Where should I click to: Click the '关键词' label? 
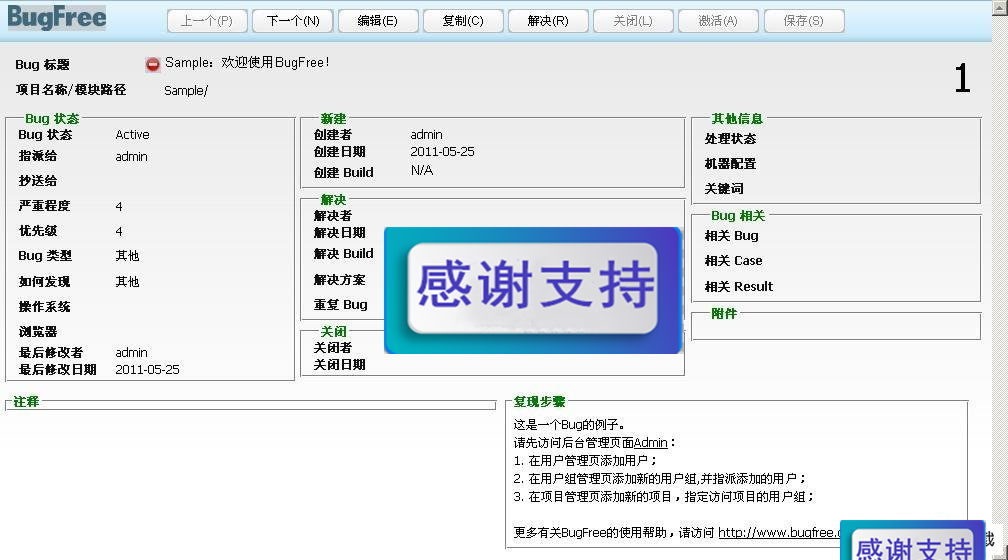(x=724, y=189)
